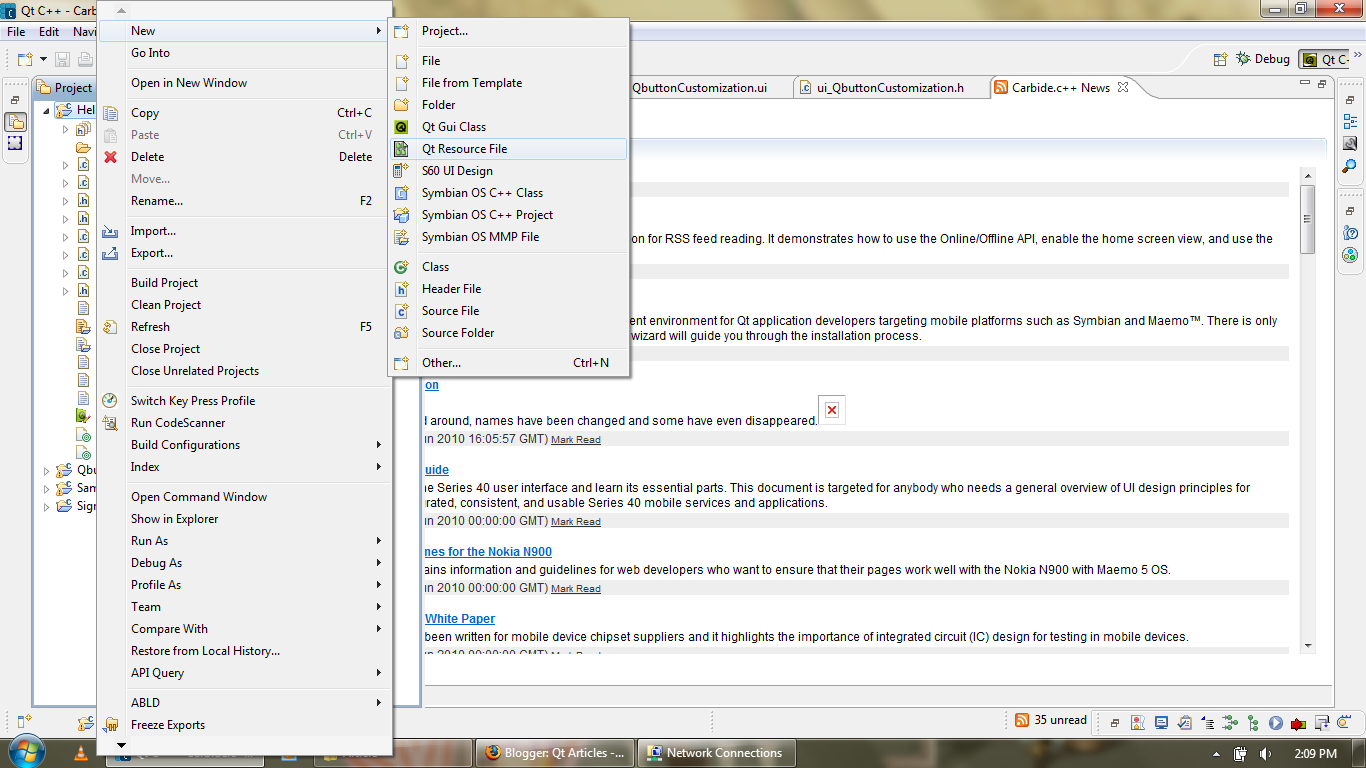Open the Blogger Qt Articles taskbar button
Screen dimensions: 1366x768
pyautogui.click(x=553, y=752)
